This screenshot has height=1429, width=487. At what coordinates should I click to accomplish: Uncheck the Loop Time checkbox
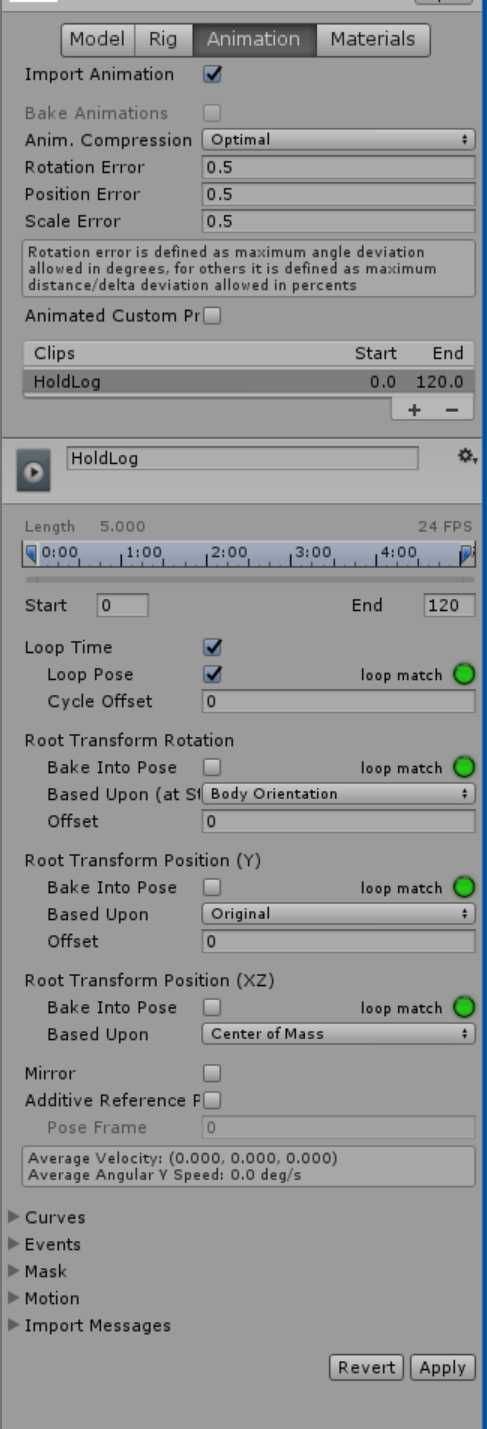pos(212,647)
